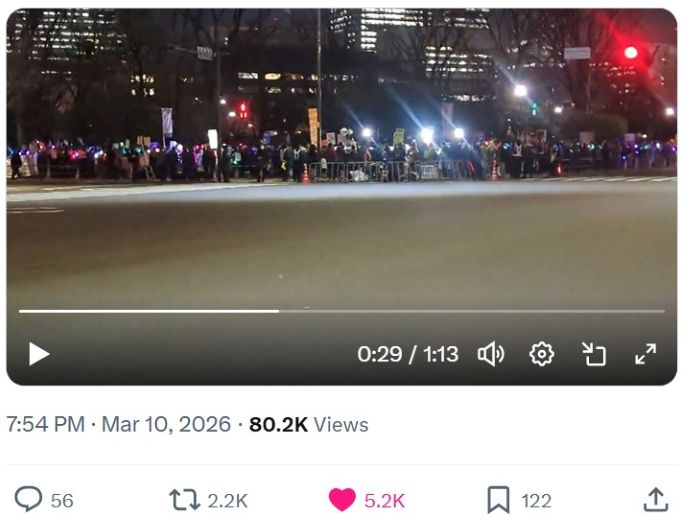The image size is (686, 521).
Task: Click the 122 bookmarks count
Action: 536,500
